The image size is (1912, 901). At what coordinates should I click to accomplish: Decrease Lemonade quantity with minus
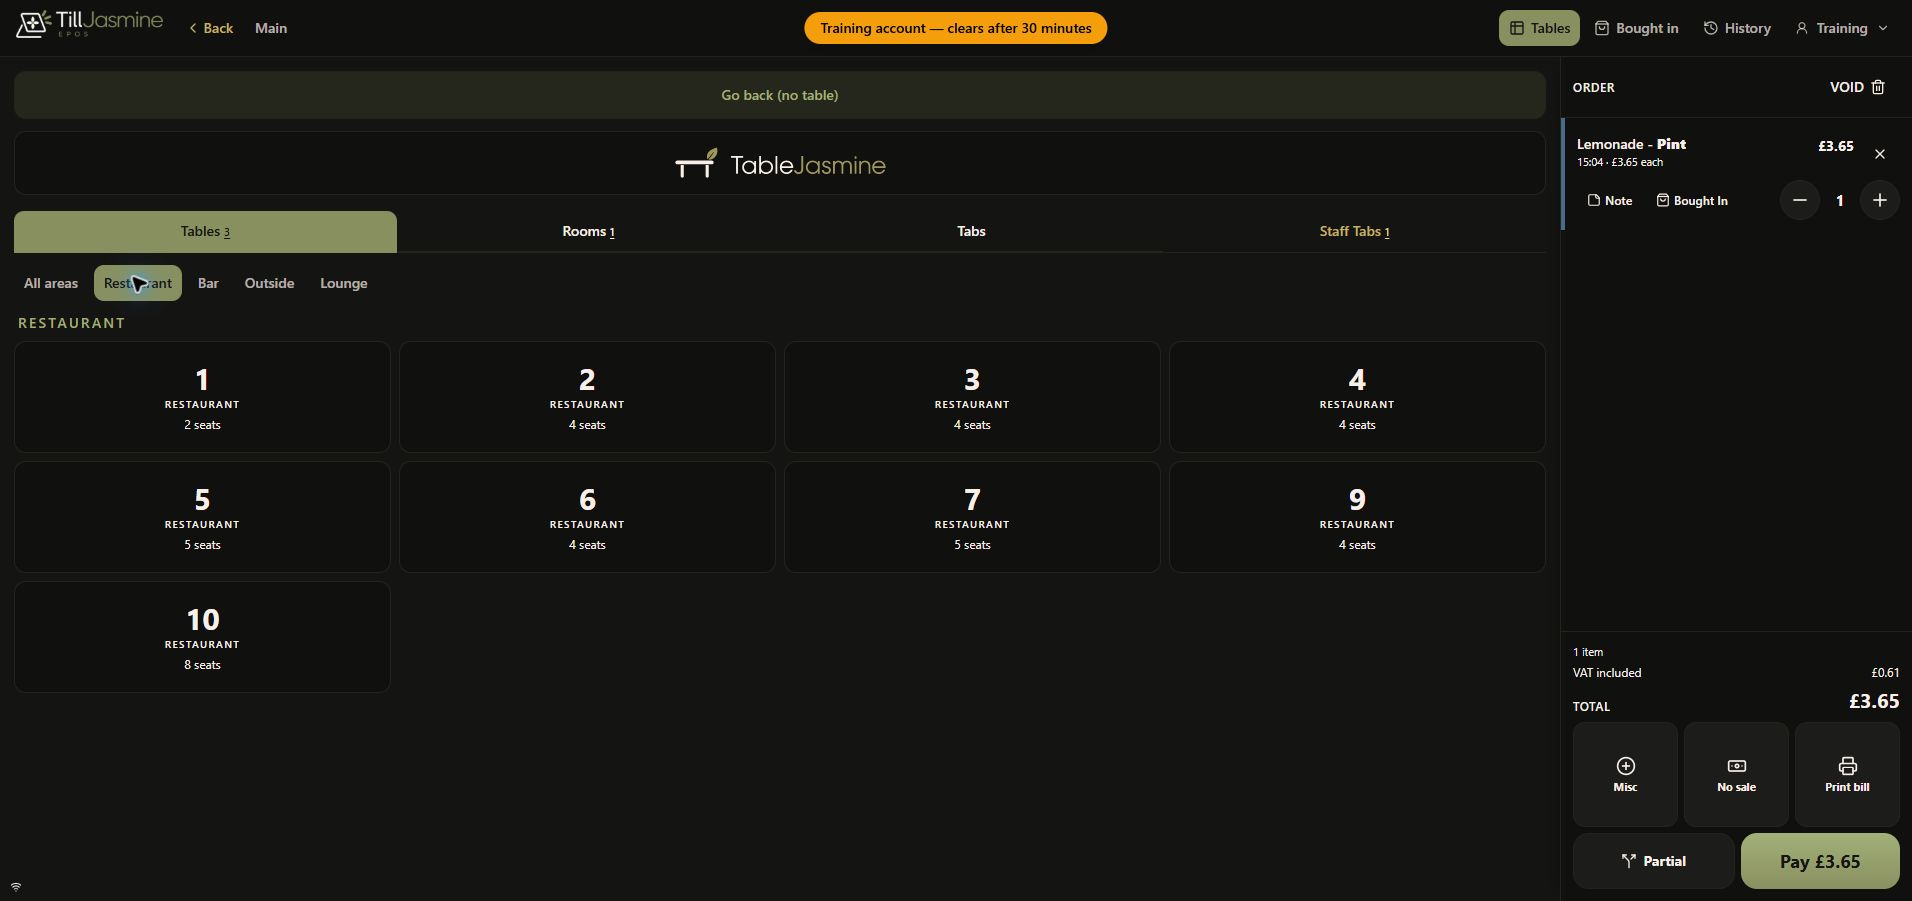coord(1800,201)
